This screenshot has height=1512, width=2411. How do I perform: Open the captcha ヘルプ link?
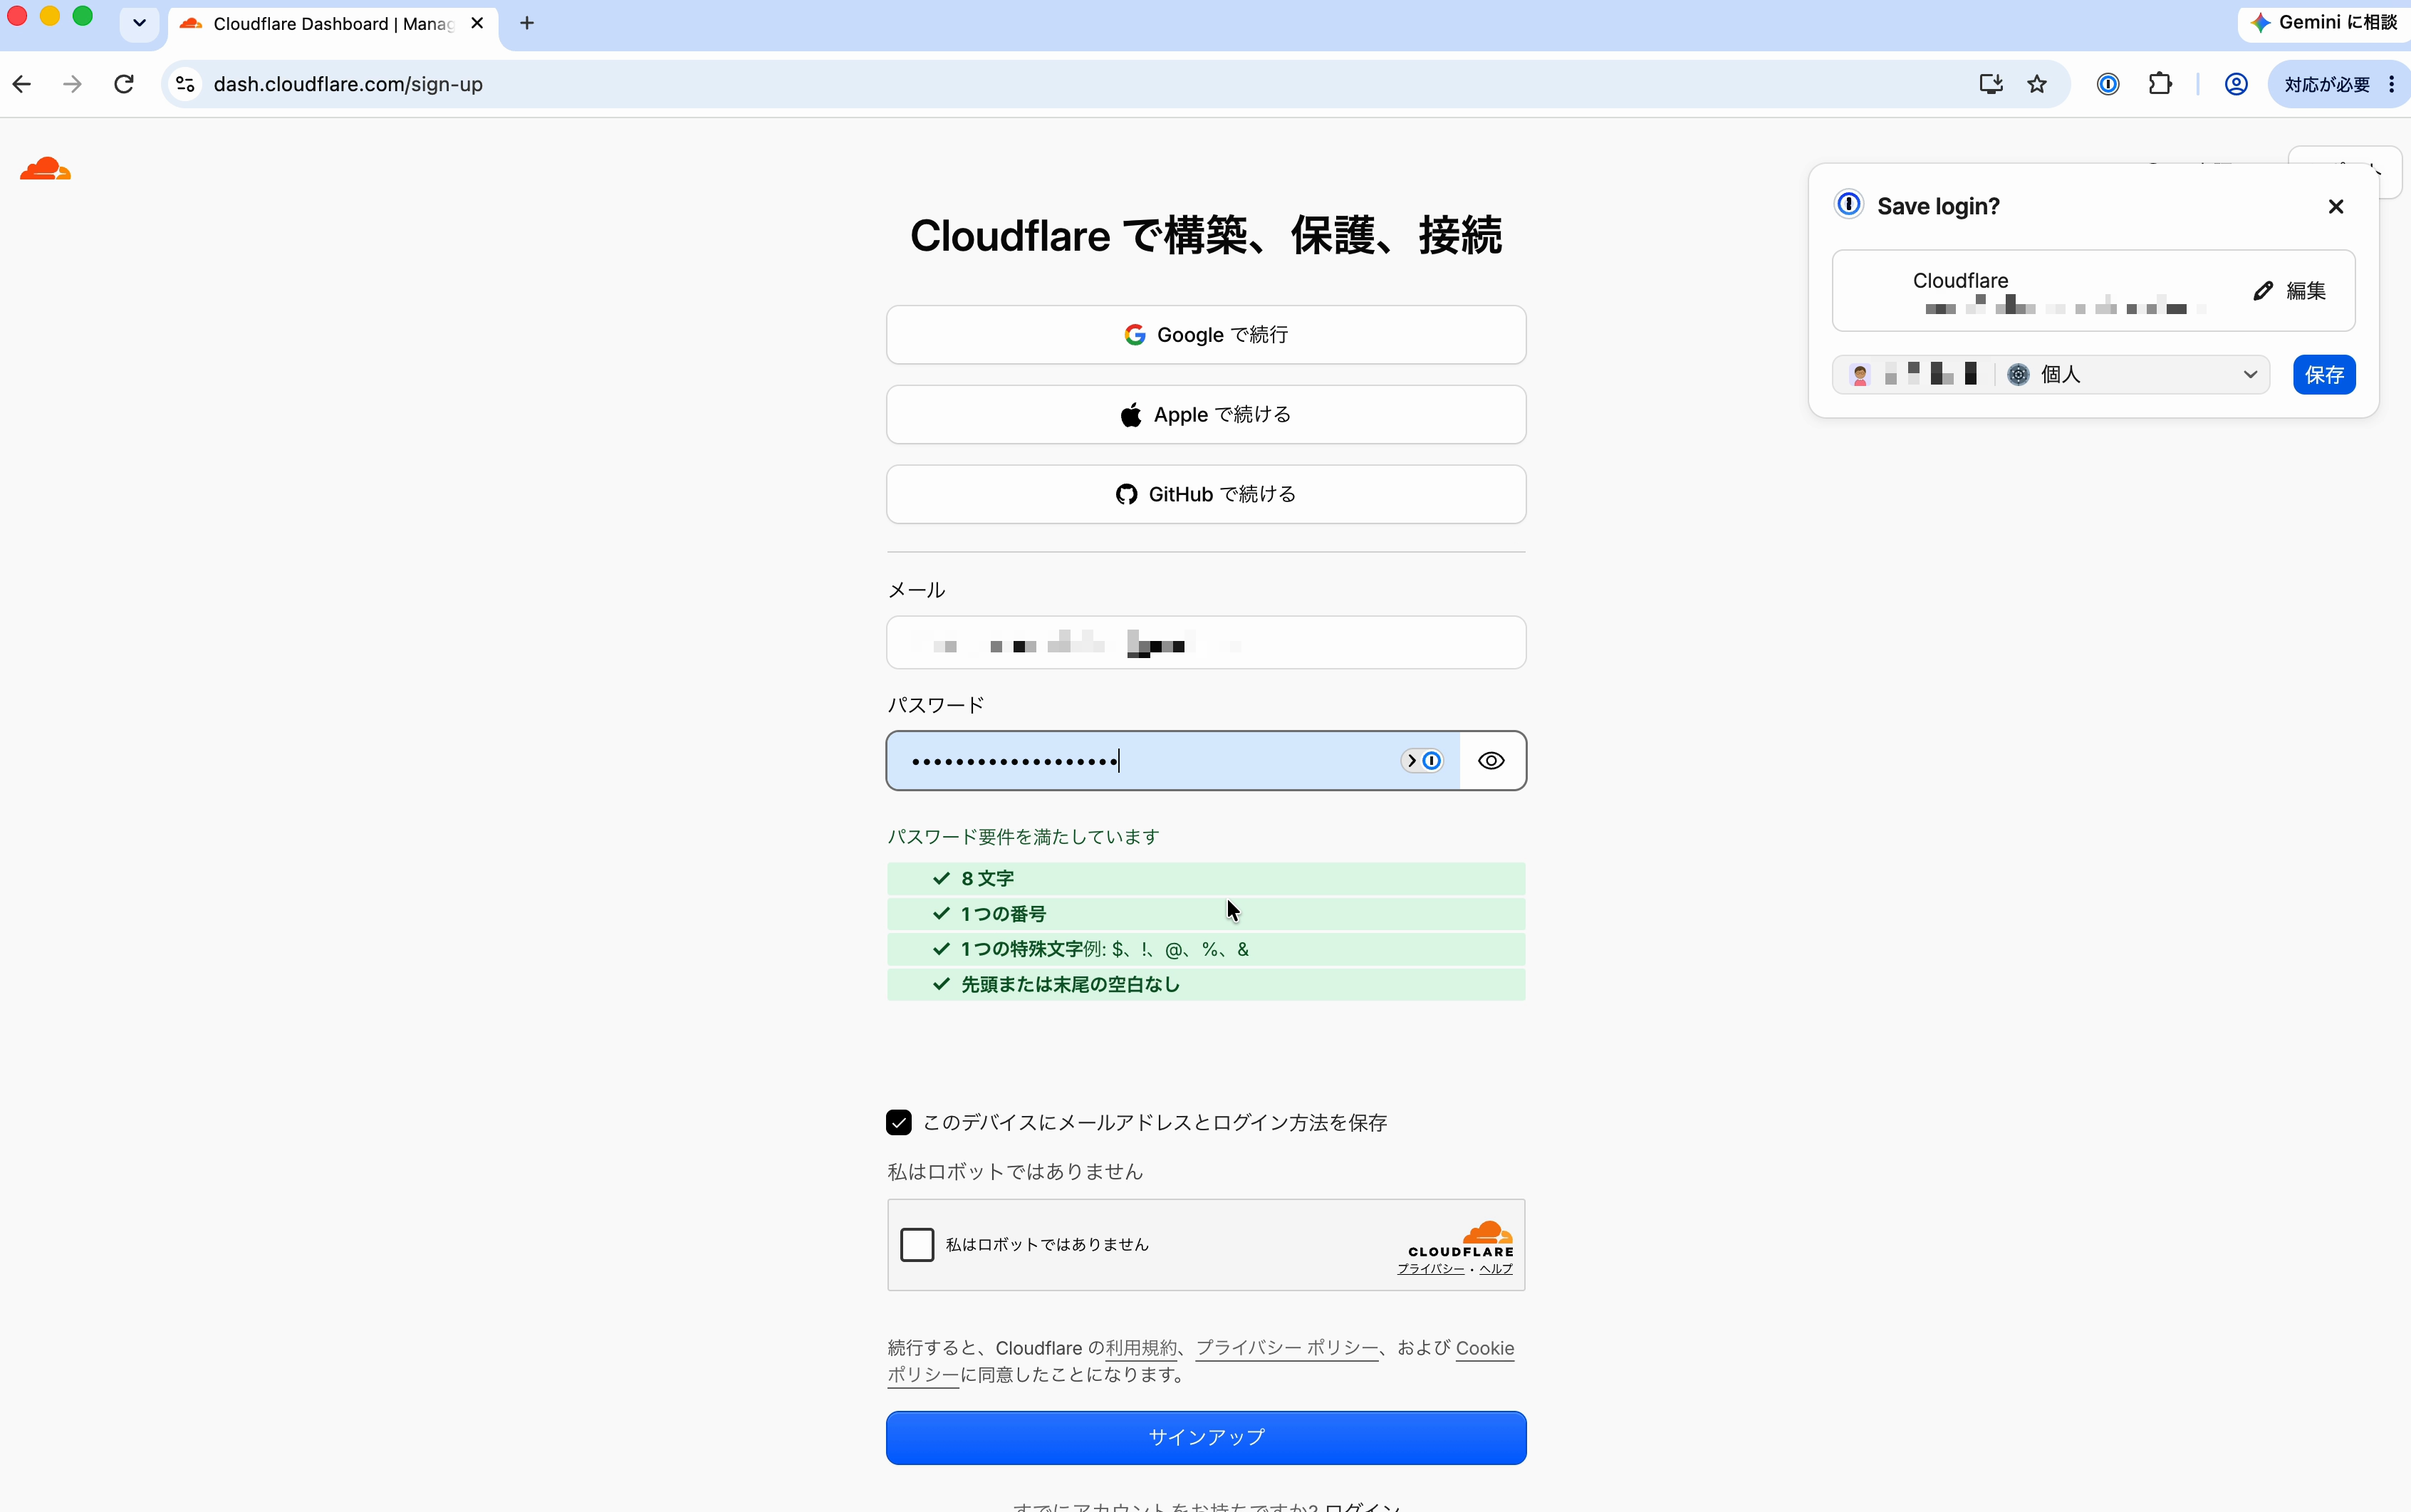[x=1496, y=1269]
